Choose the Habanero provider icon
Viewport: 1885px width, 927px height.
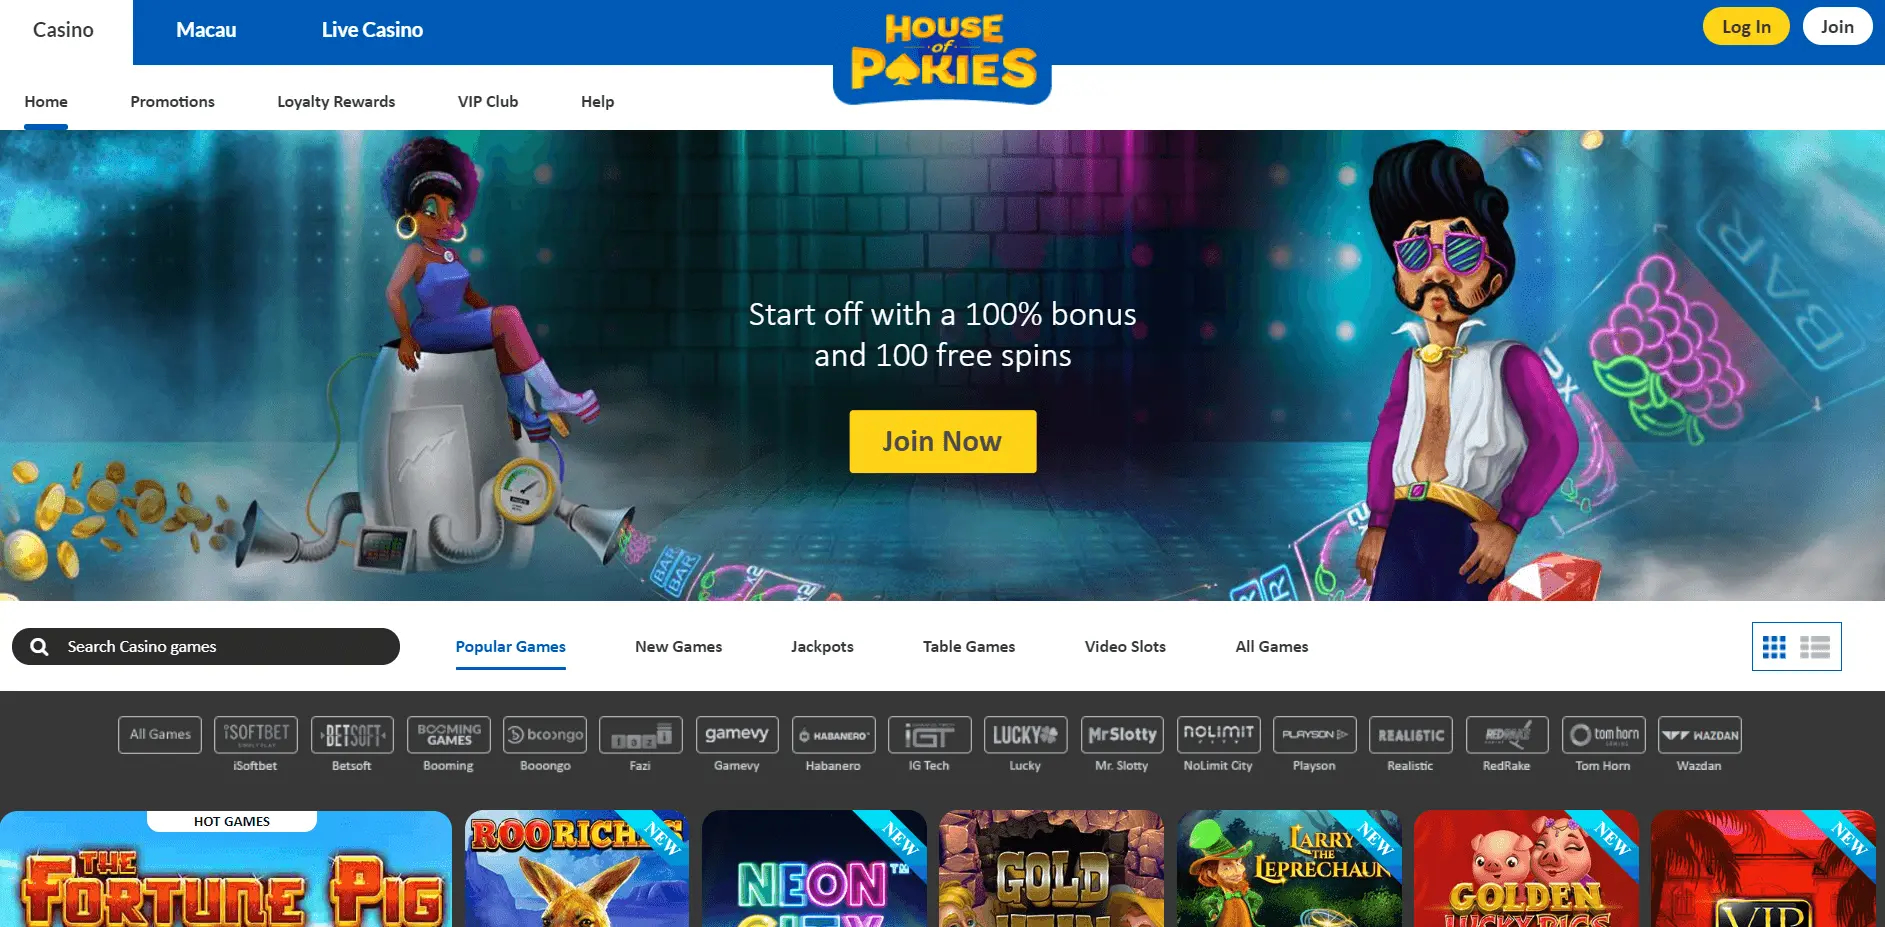(x=834, y=735)
